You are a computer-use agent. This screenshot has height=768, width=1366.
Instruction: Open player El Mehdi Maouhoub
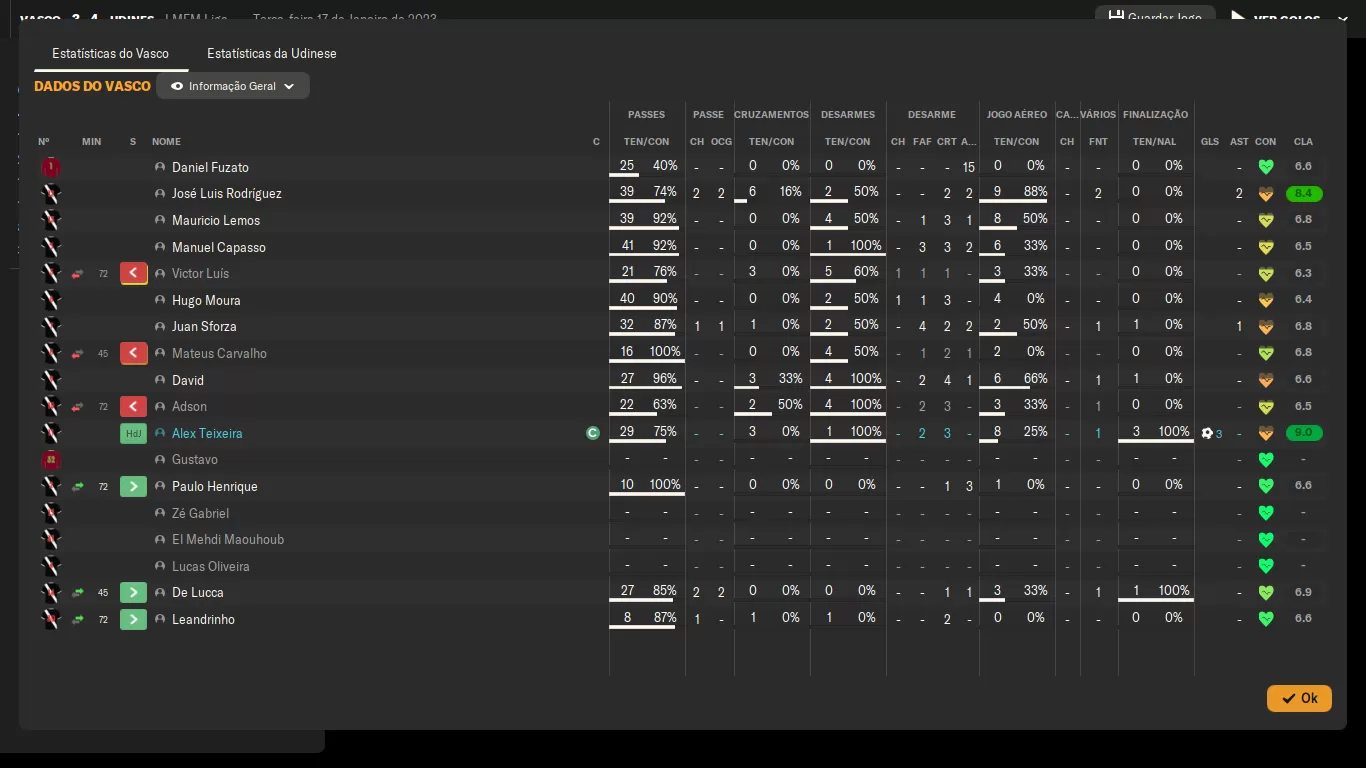(x=228, y=539)
